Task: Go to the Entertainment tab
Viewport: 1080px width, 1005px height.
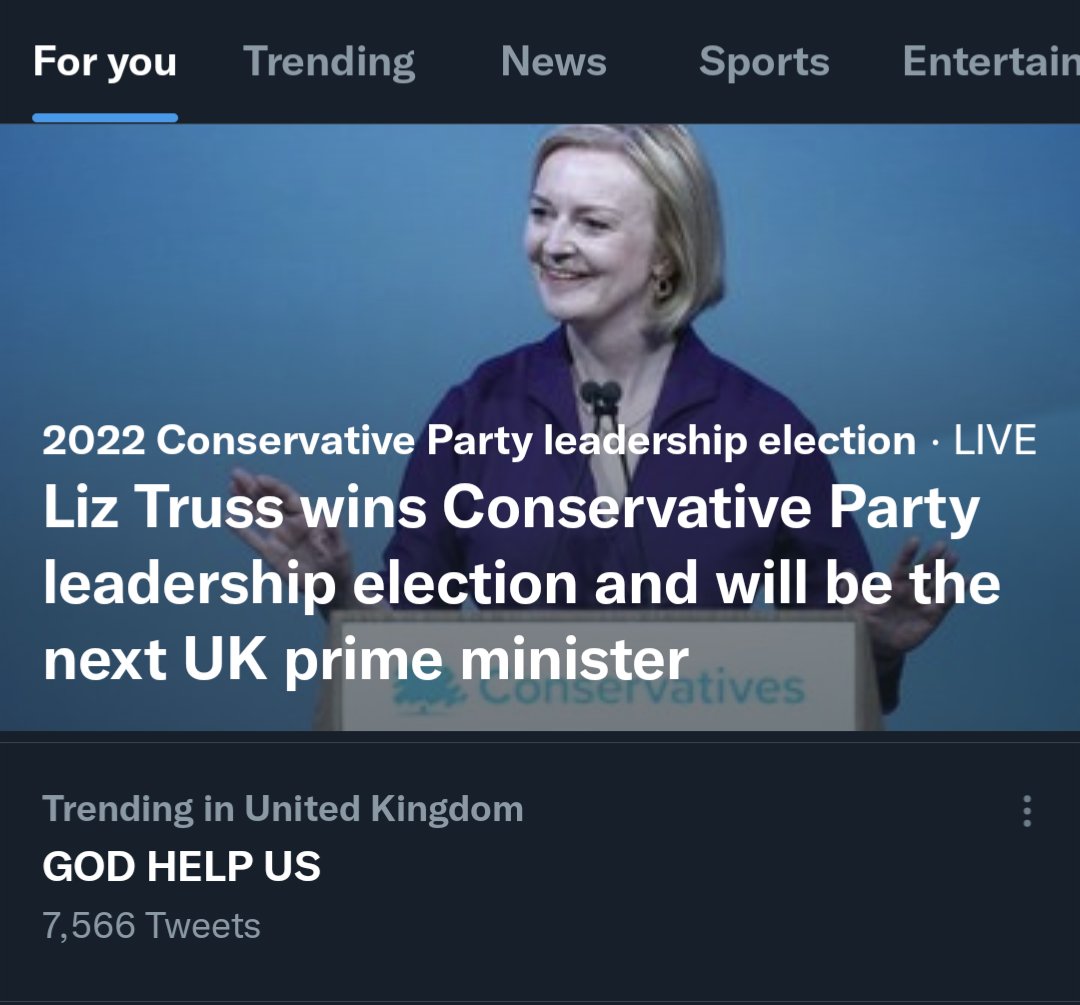Action: (991, 61)
